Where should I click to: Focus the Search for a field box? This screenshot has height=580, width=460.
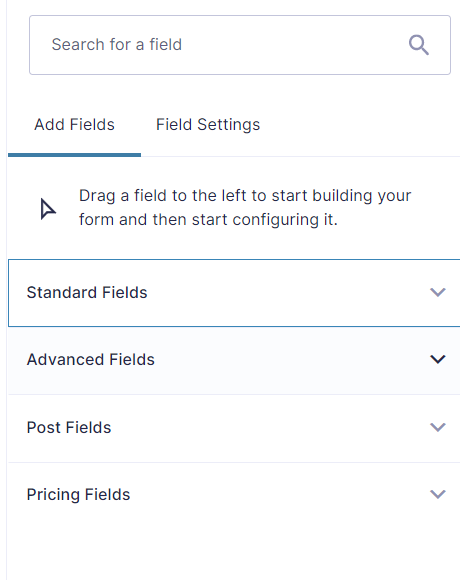[x=240, y=45]
